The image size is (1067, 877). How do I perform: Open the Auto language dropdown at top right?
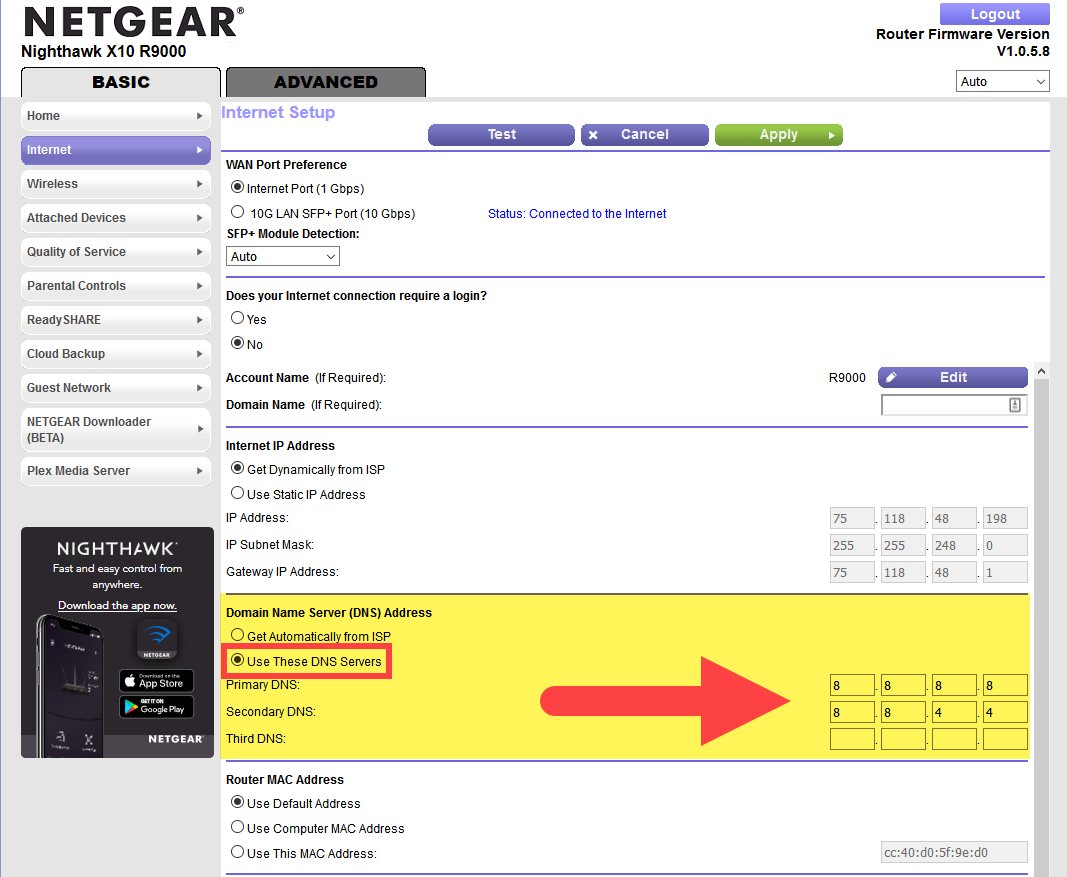1002,82
